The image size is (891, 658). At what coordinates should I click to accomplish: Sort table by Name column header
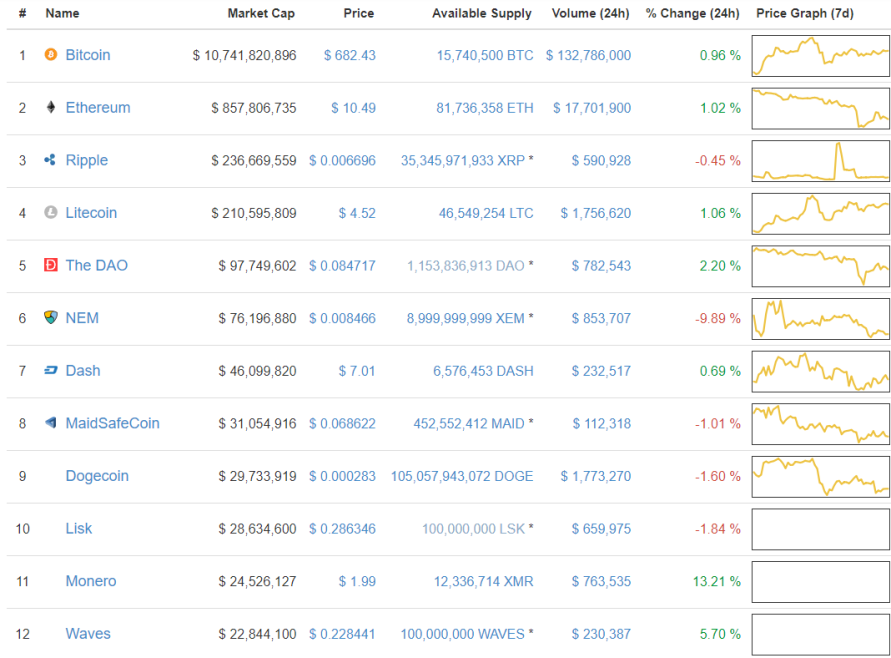pos(63,13)
